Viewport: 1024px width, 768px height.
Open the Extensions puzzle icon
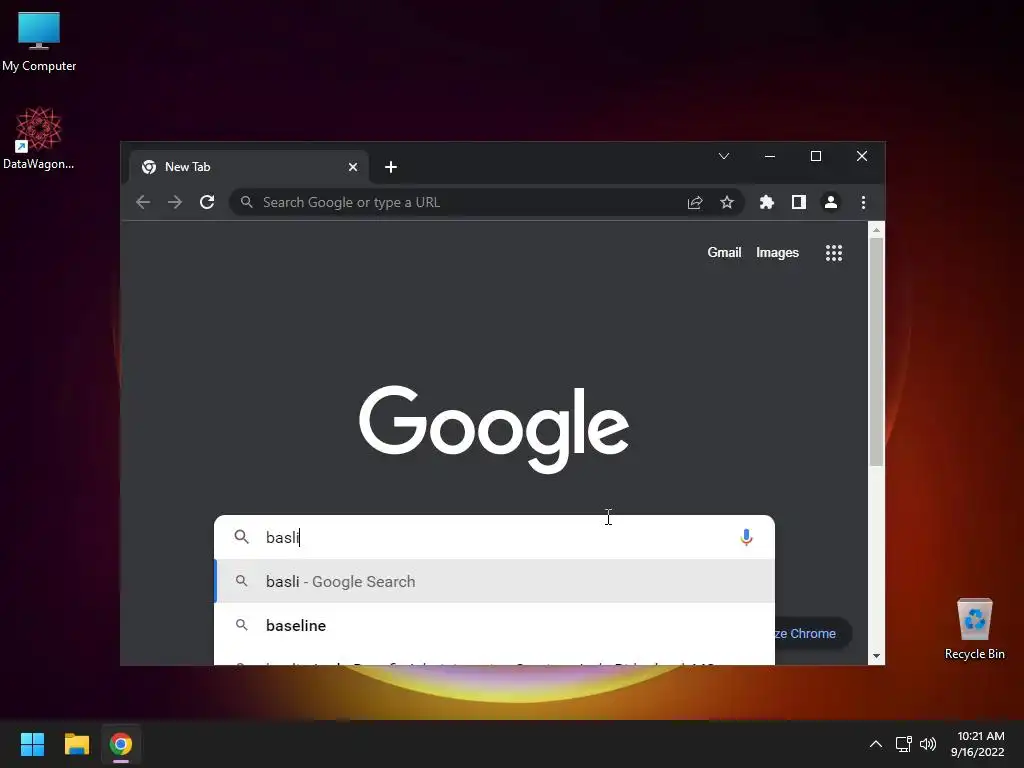(767, 202)
